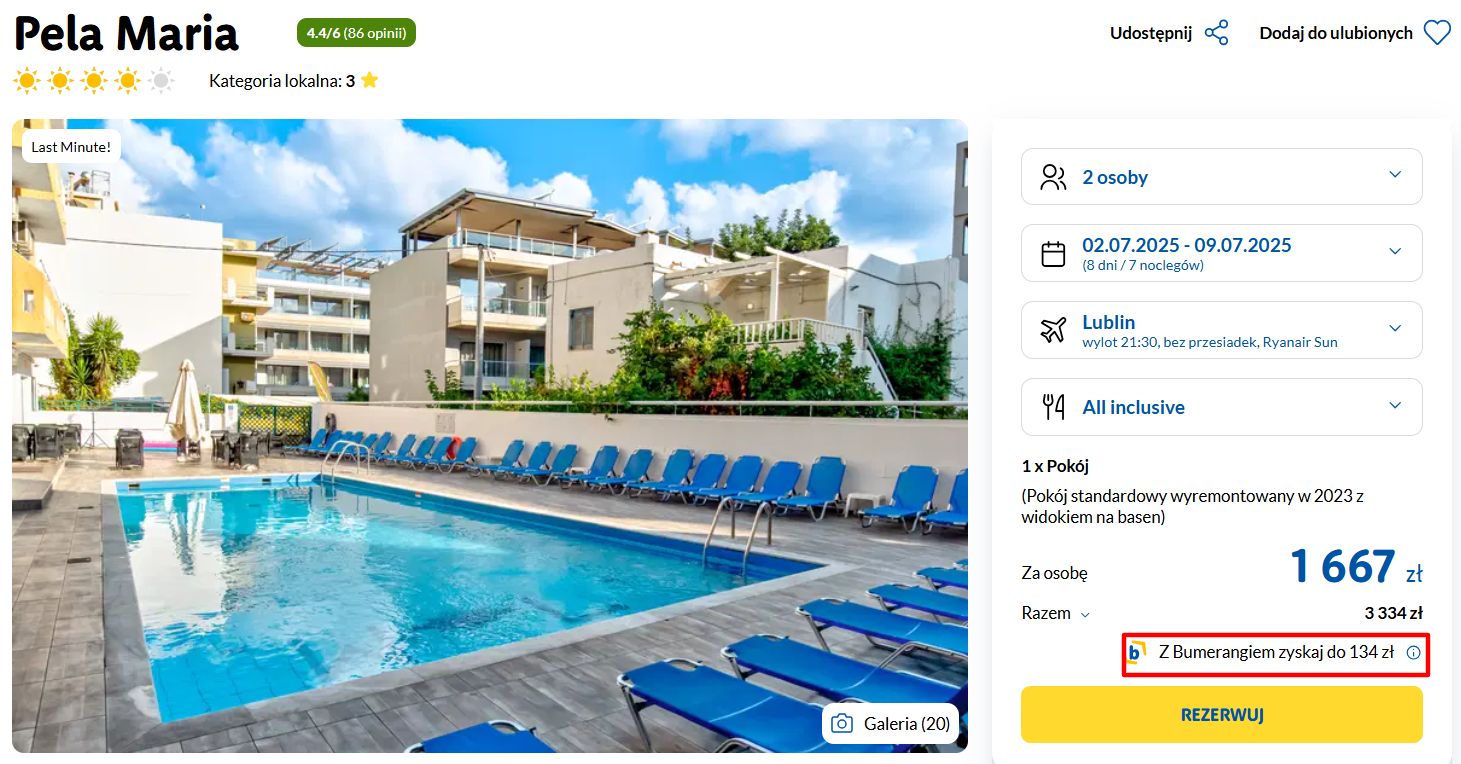1461x764 pixels.
Task: Click the heart favorites icon
Action: (1437, 33)
